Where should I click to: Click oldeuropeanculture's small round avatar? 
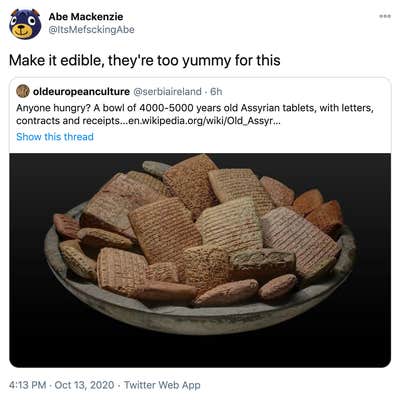[23, 91]
